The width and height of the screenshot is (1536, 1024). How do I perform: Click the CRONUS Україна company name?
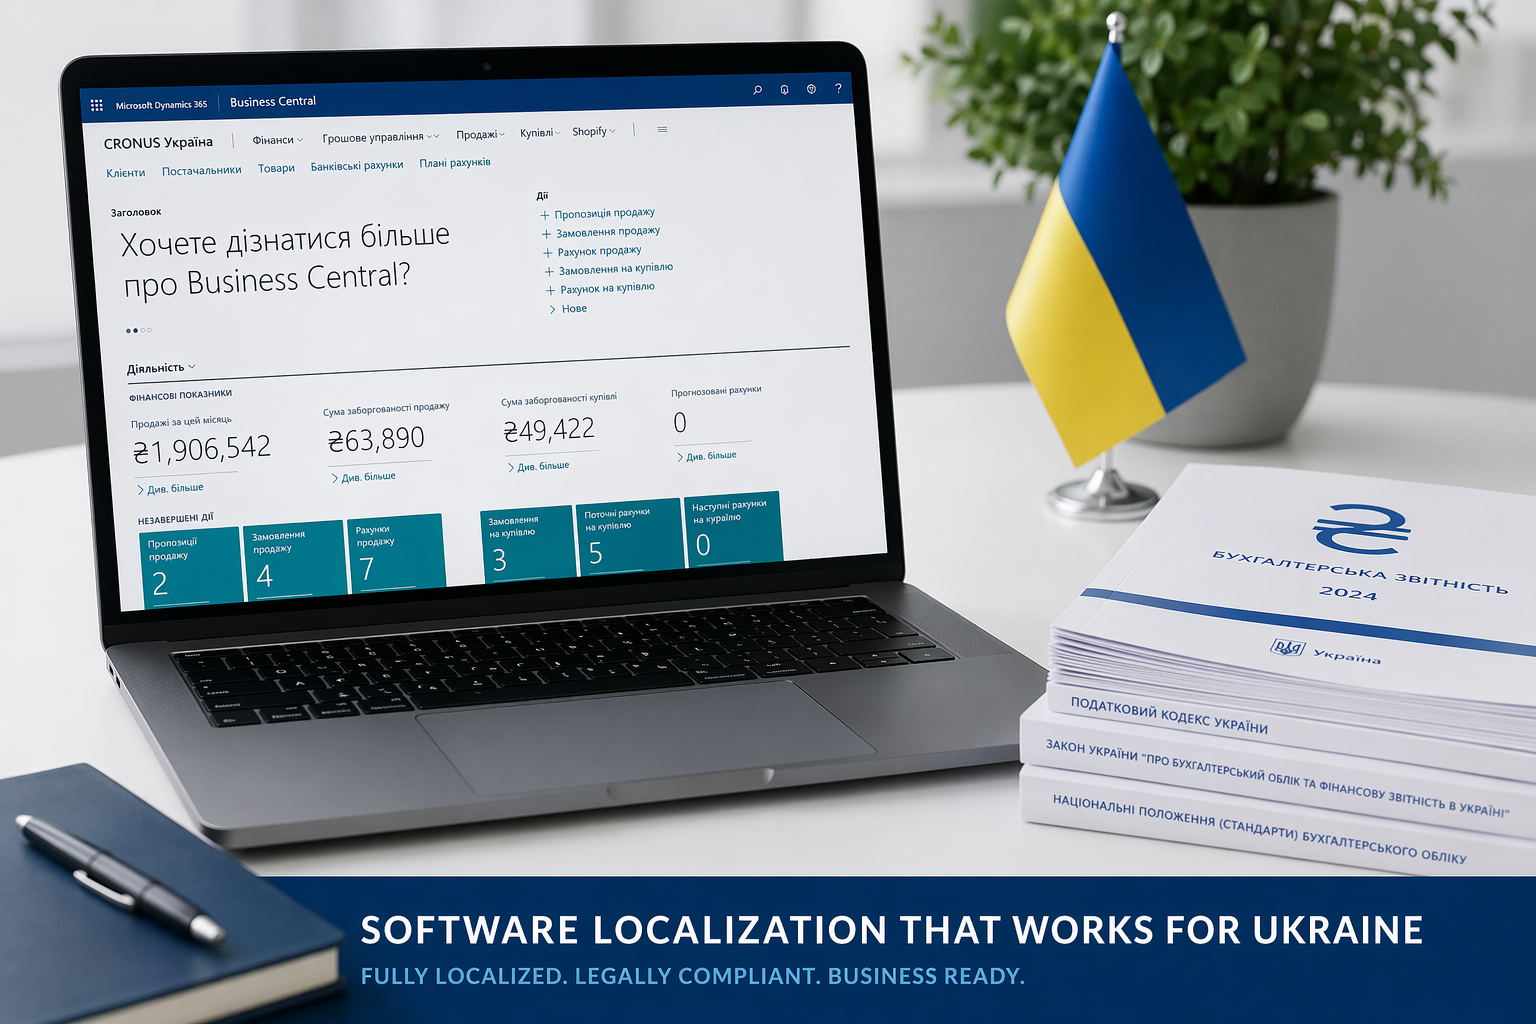pyautogui.click(x=158, y=143)
